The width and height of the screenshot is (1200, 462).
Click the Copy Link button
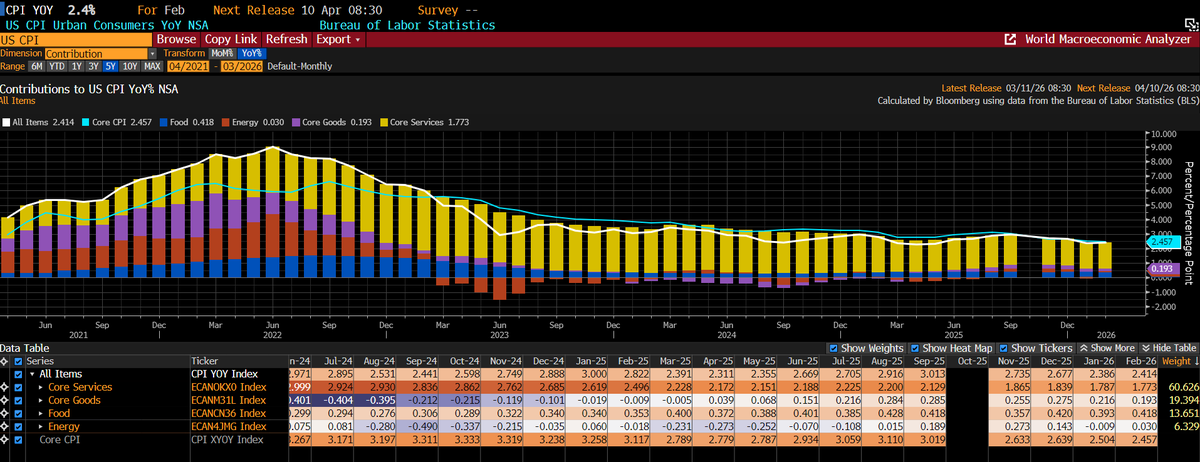tap(232, 39)
